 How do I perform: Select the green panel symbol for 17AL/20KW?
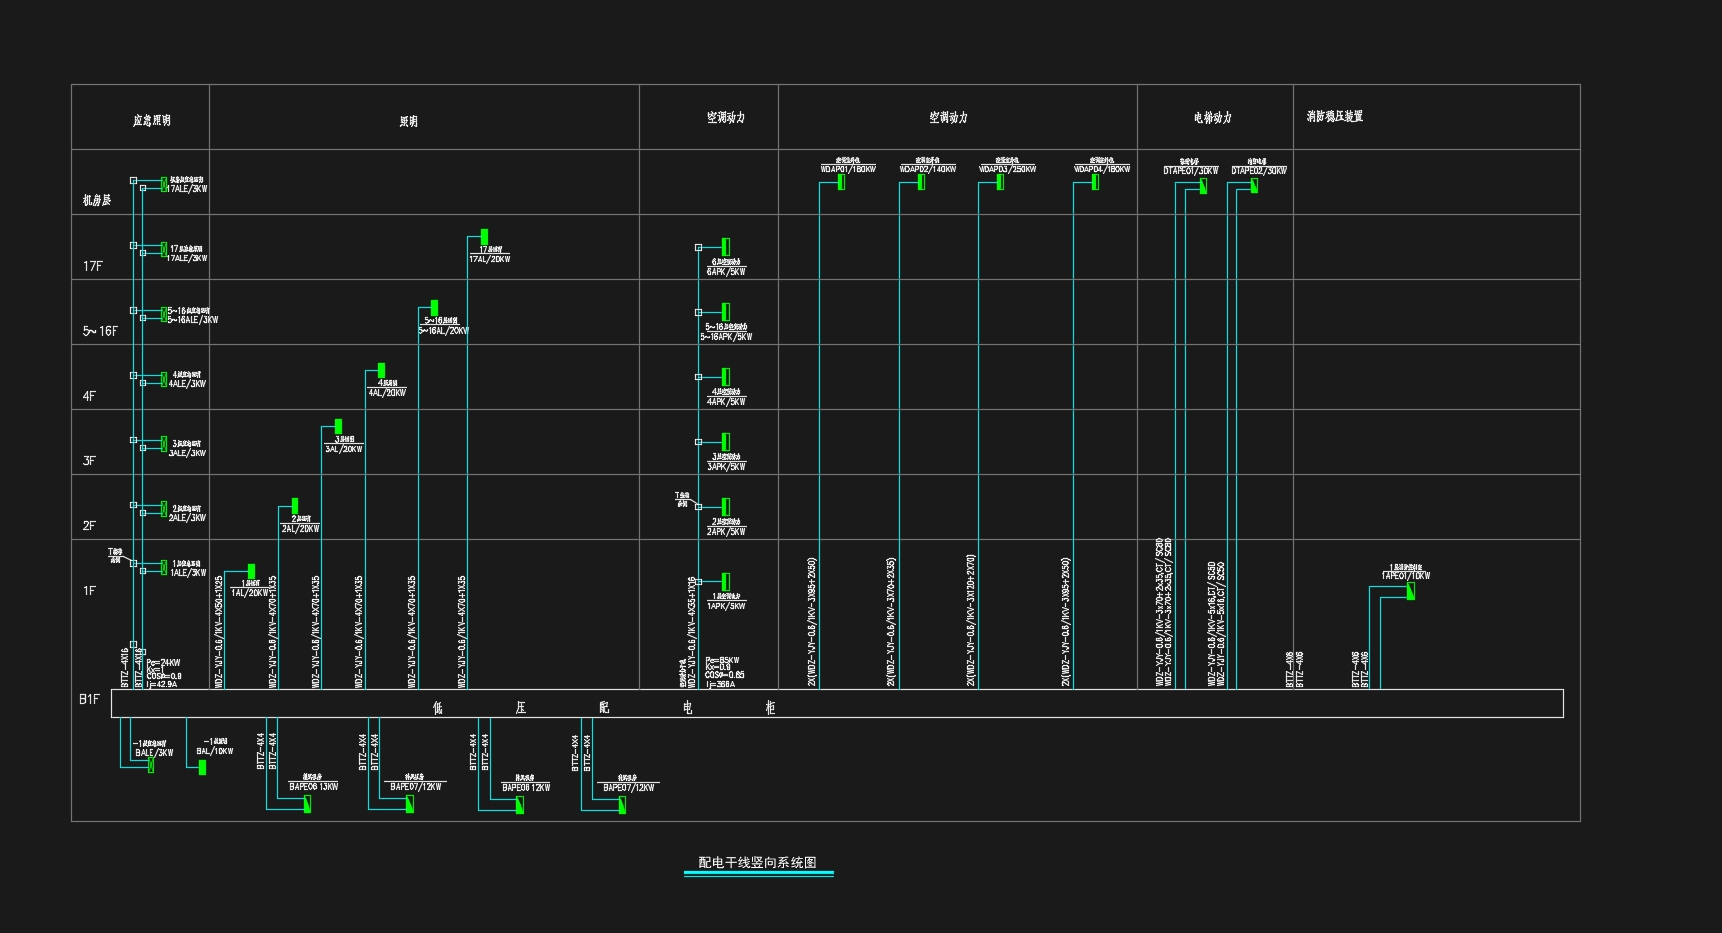pyautogui.click(x=485, y=237)
